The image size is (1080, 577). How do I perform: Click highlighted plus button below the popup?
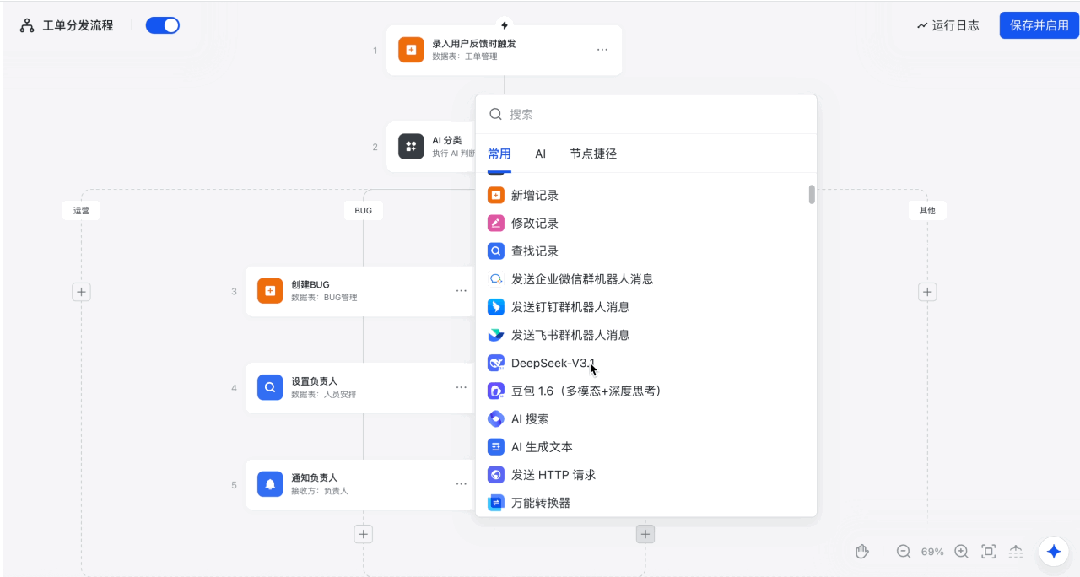click(645, 534)
